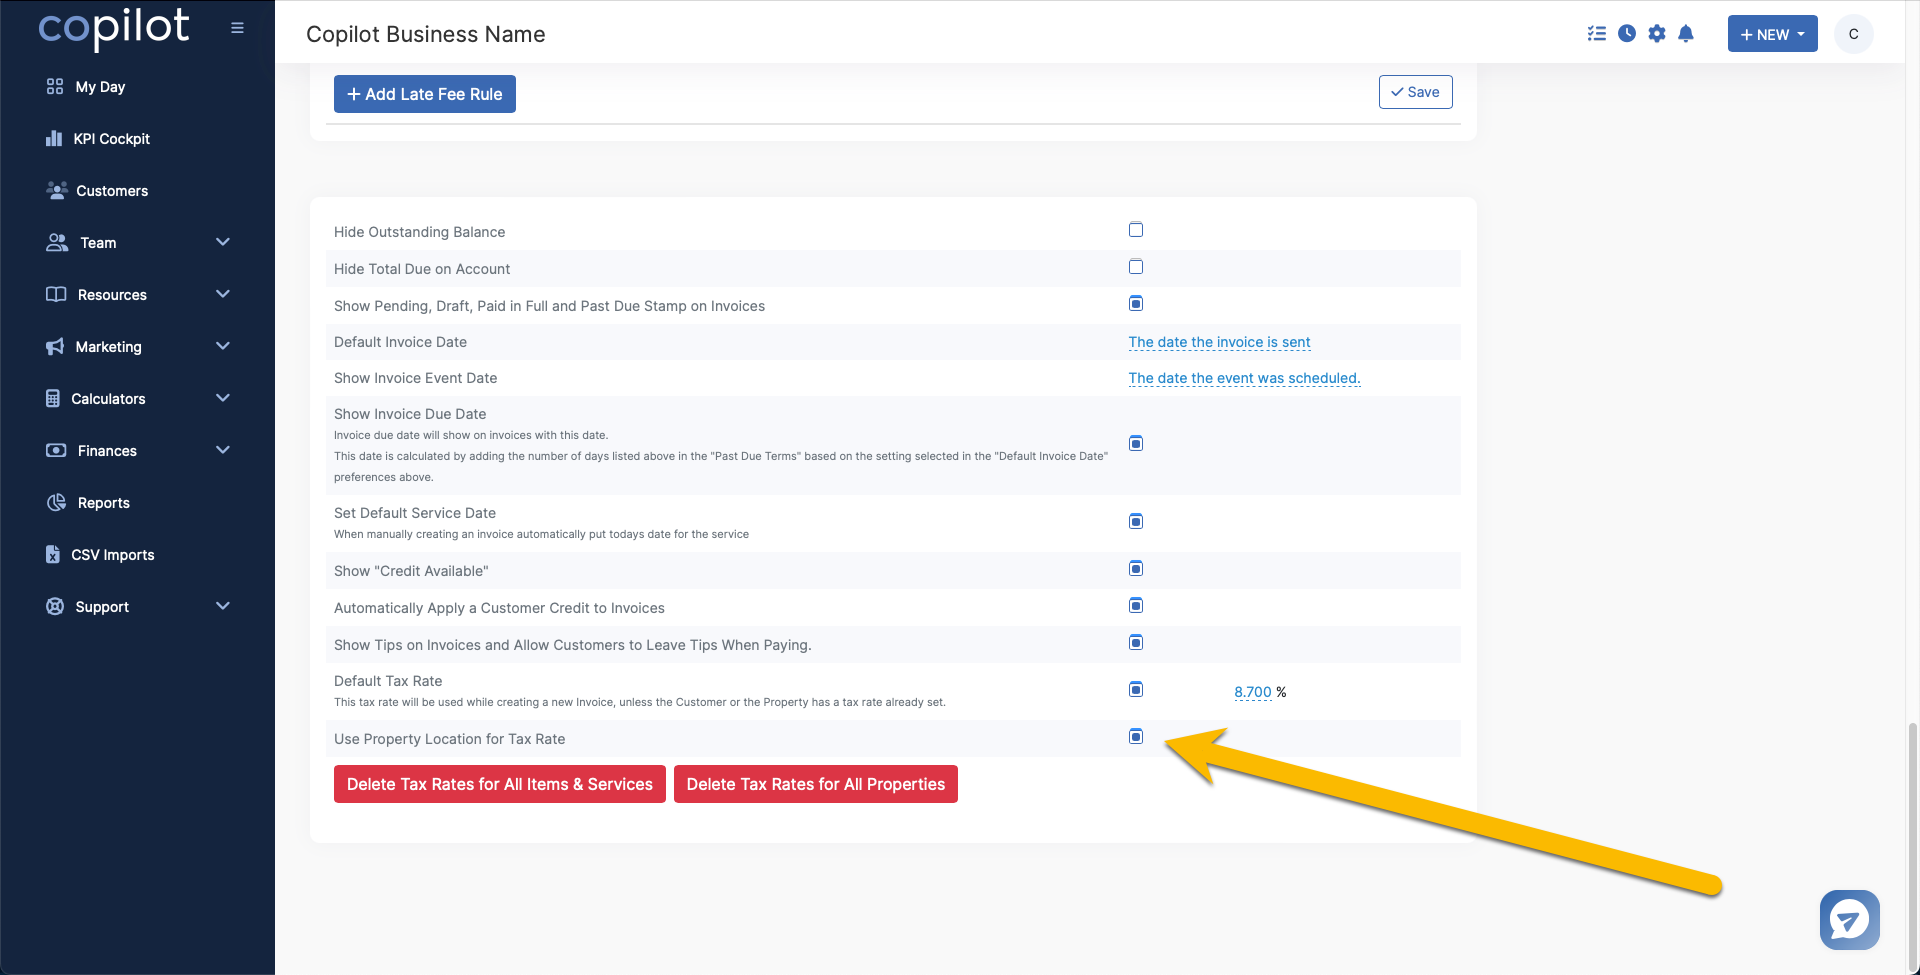Toggle Automatically Apply Customer Credit checkbox
This screenshot has height=975, width=1920.
[1136, 606]
